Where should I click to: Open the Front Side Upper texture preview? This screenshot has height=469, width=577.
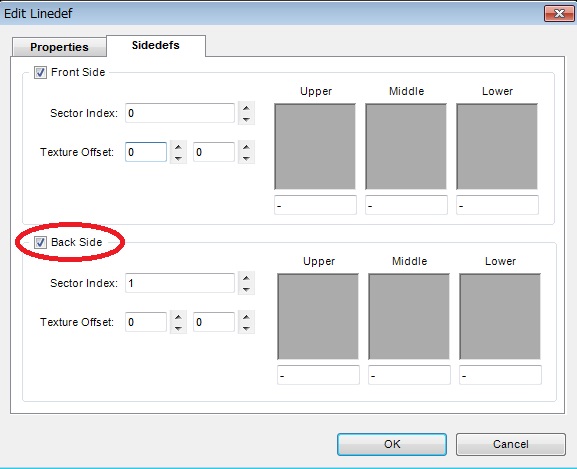(315, 146)
